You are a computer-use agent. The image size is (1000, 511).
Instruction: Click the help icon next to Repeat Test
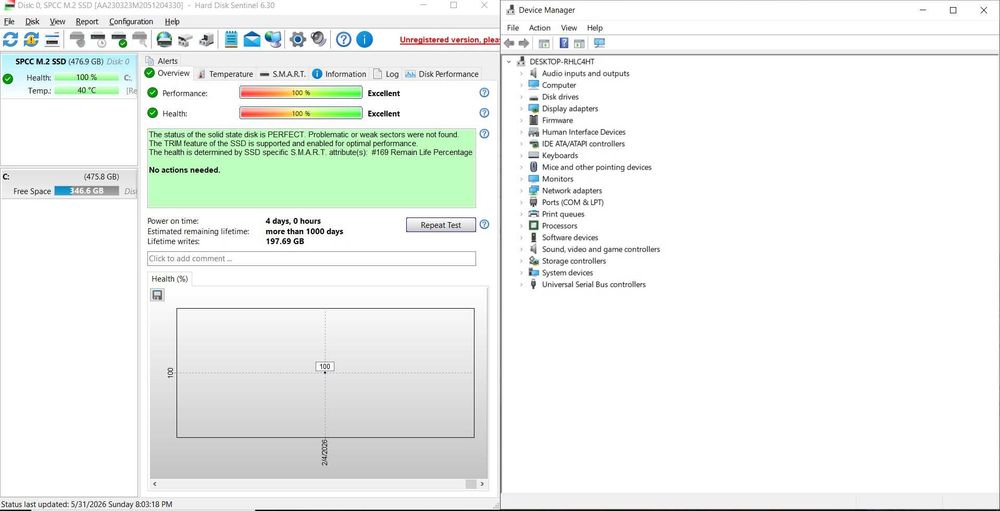pos(484,225)
